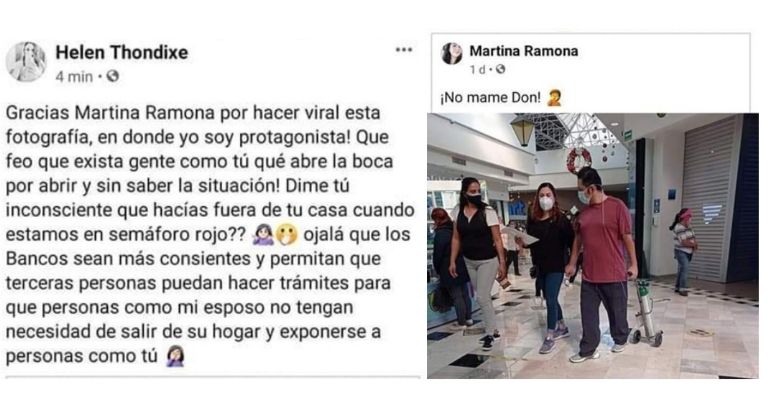Click the globe icon next to 1 d
This screenshot has height=400, width=768.
point(500,70)
